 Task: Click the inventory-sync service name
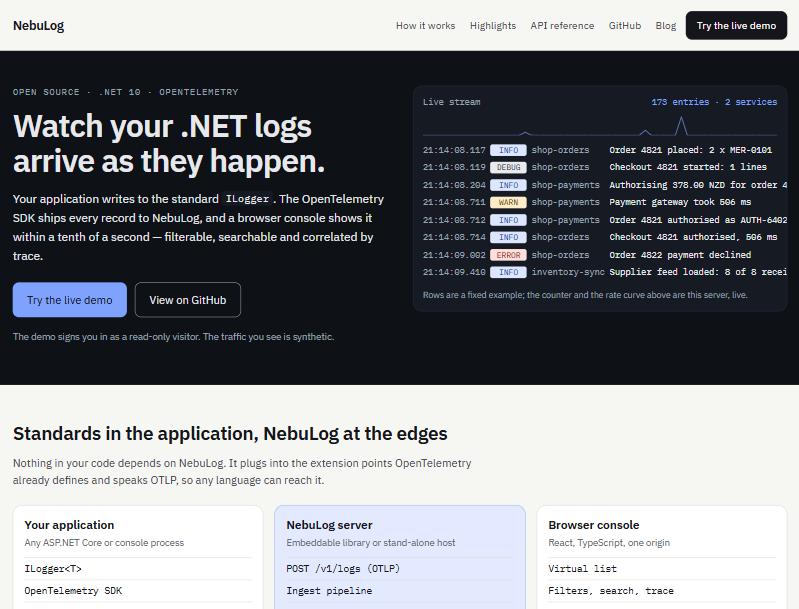coord(568,272)
